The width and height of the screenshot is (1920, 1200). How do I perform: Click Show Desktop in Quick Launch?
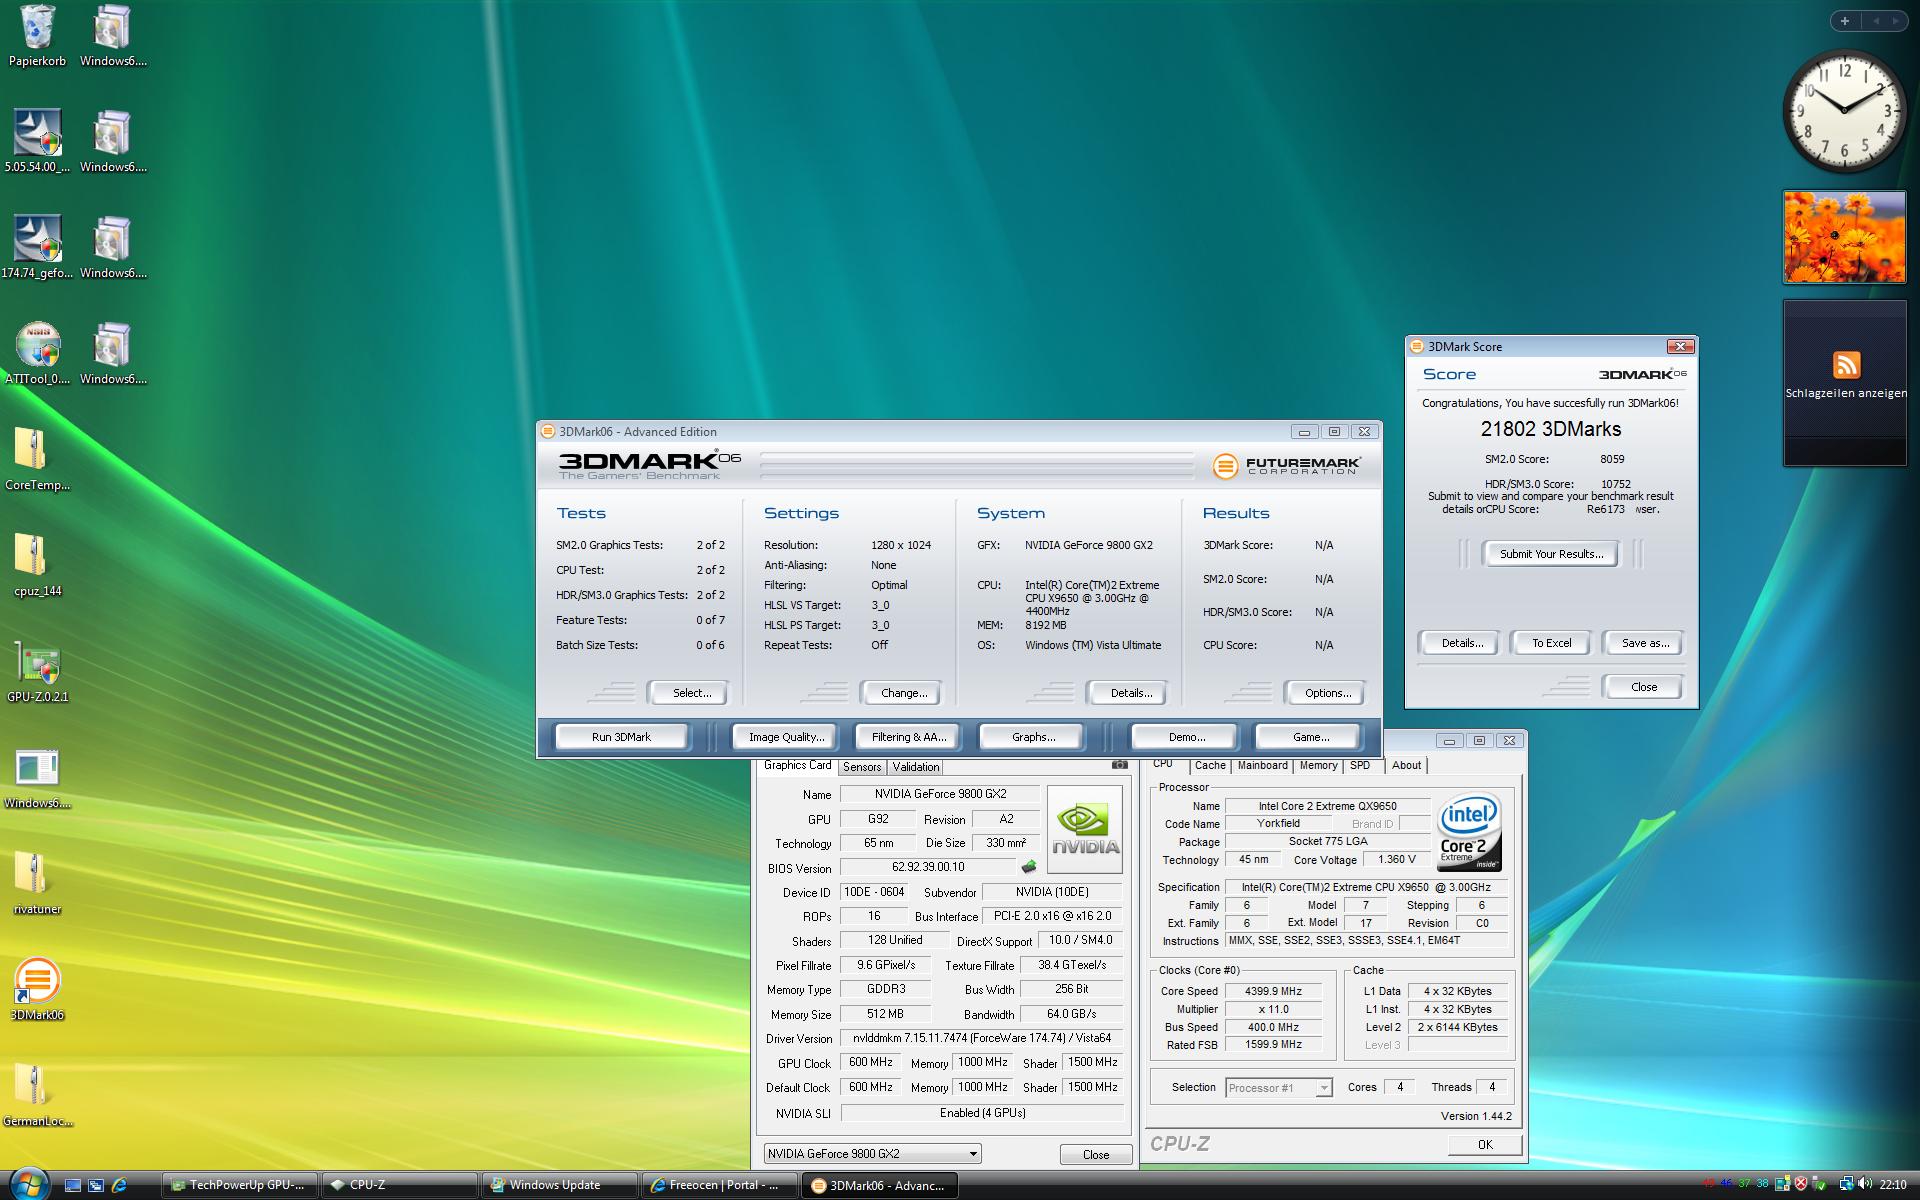(72, 1185)
